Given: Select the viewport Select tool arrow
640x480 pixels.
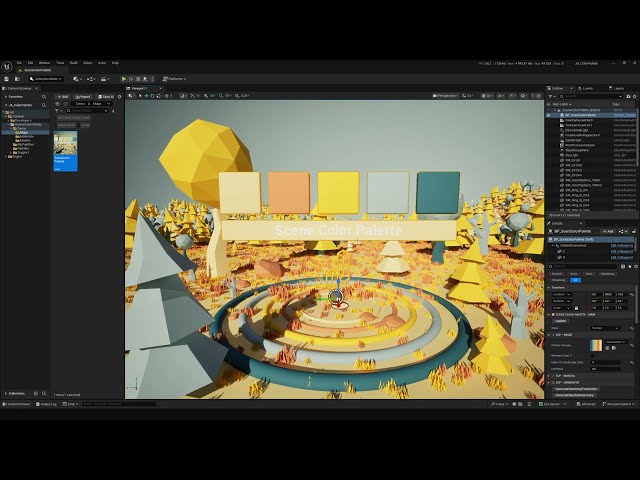Looking at the screenshot, I should pyautogui.click(x=140, y=96).
